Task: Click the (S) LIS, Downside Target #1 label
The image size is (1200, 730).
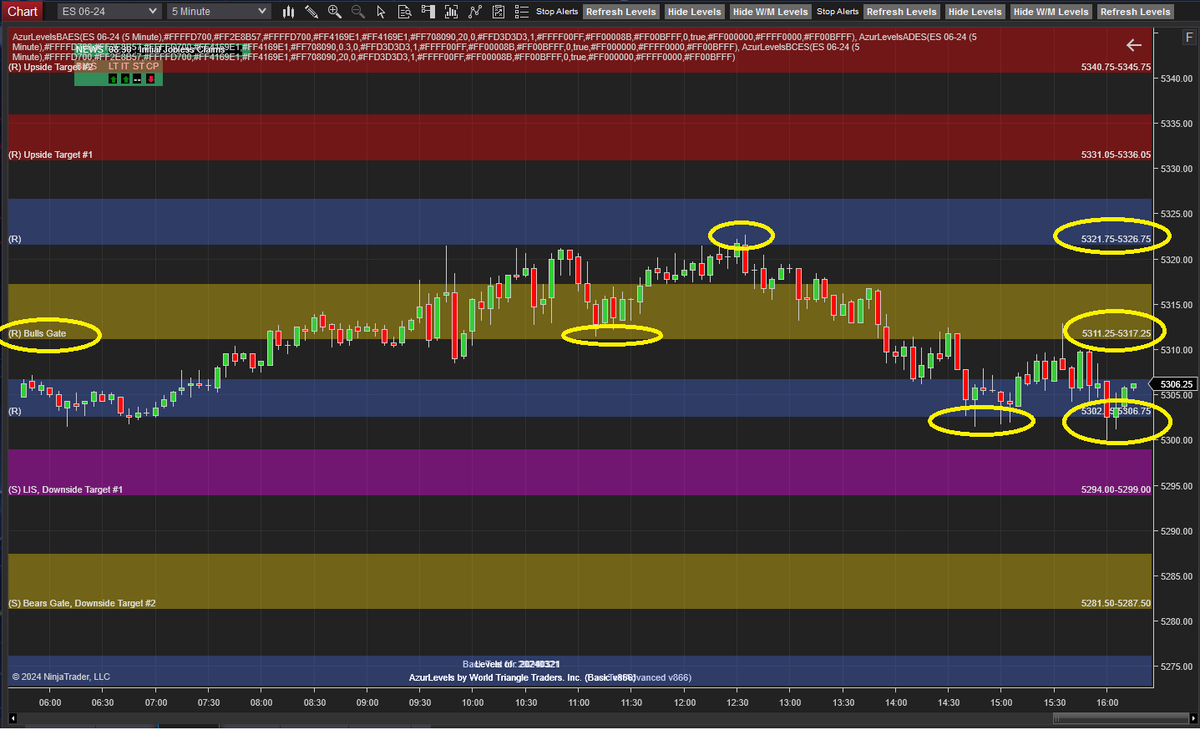Action: [x=65, y=490]
